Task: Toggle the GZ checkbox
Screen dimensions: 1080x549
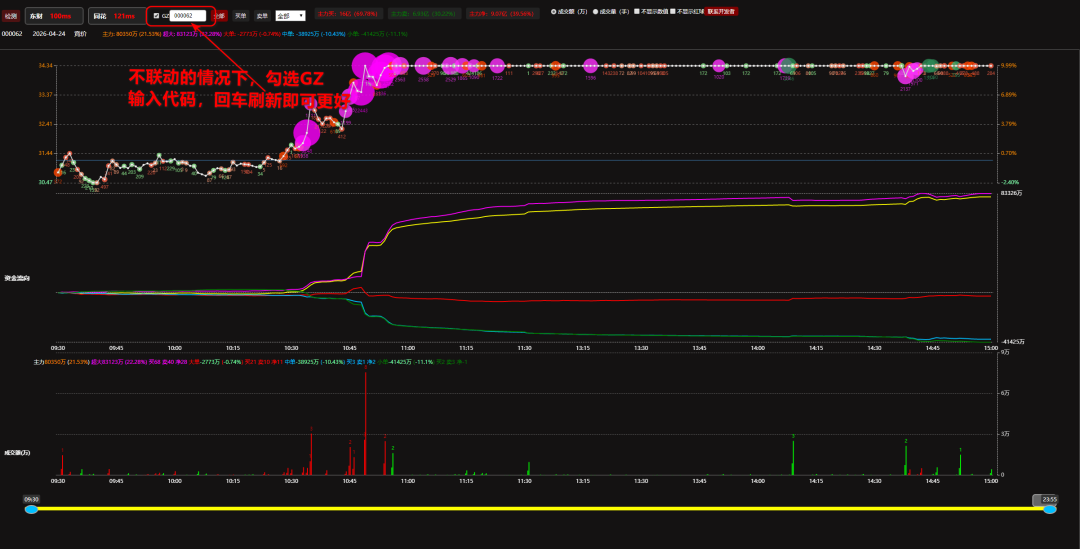Action: (x=156, y=16)
